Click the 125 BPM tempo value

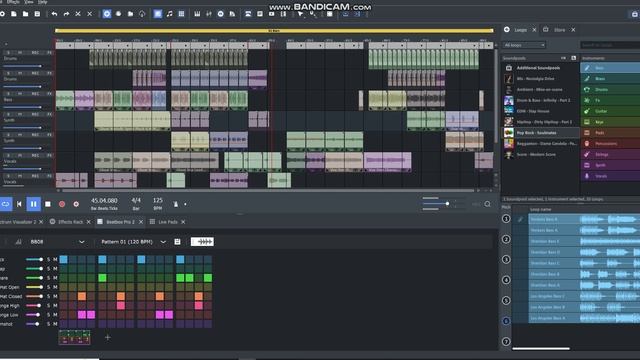click(x=158, y=200)
